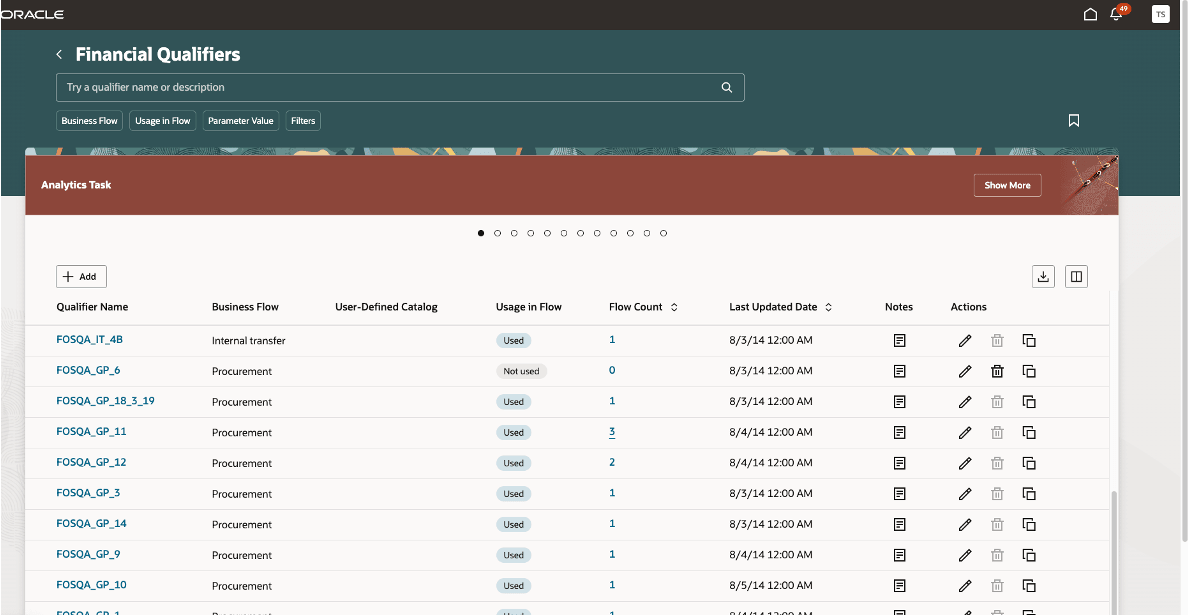The height and width of the screenshot is (616, 1188).
Task: Open notes for FOSQA_IT_4B
Action: click(899, 341)
